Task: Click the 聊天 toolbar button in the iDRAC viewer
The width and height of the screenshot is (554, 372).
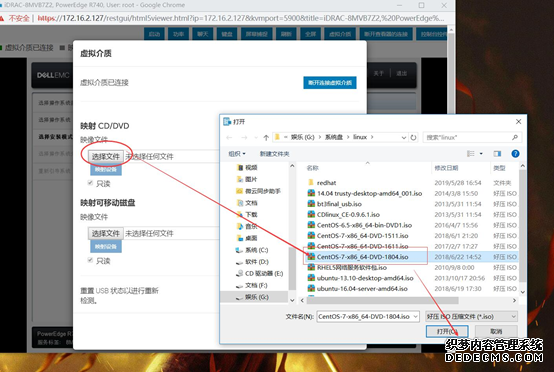Action: 202,34
